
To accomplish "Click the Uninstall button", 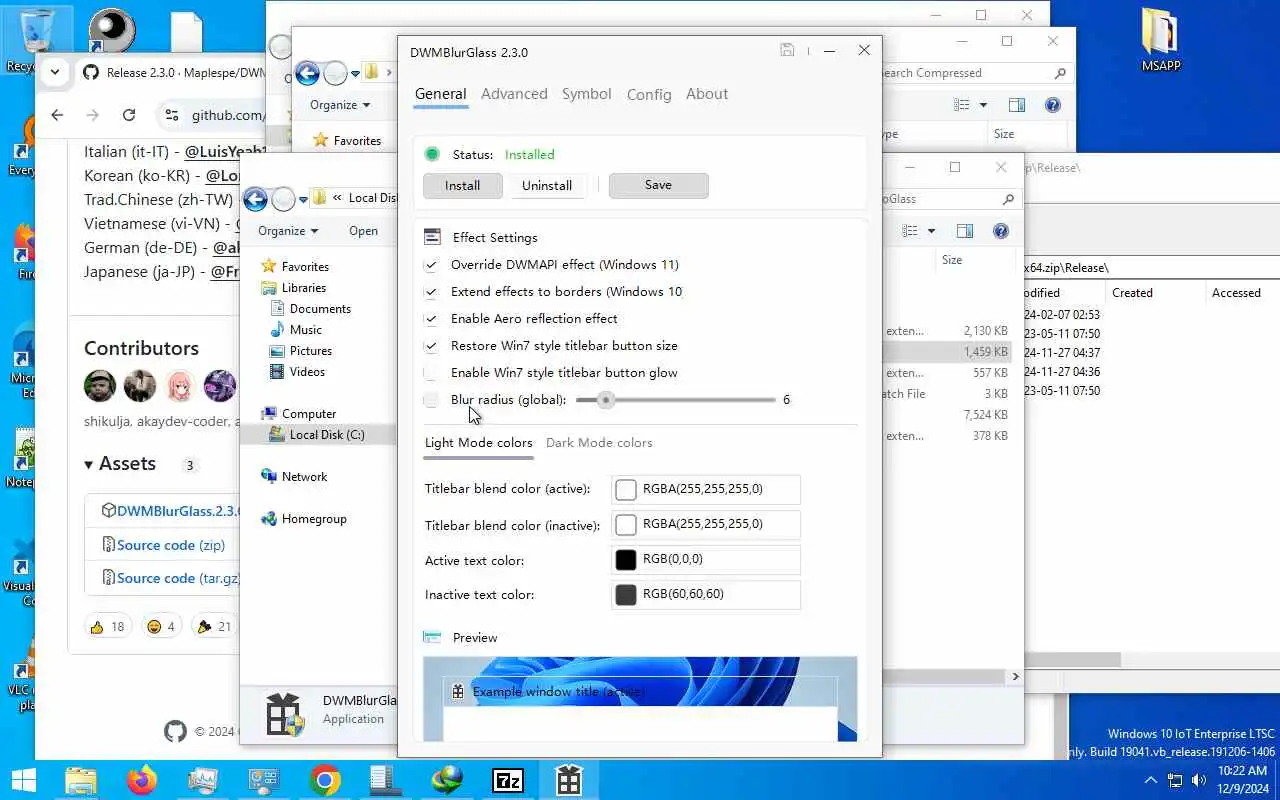I will tap(547, 185).
